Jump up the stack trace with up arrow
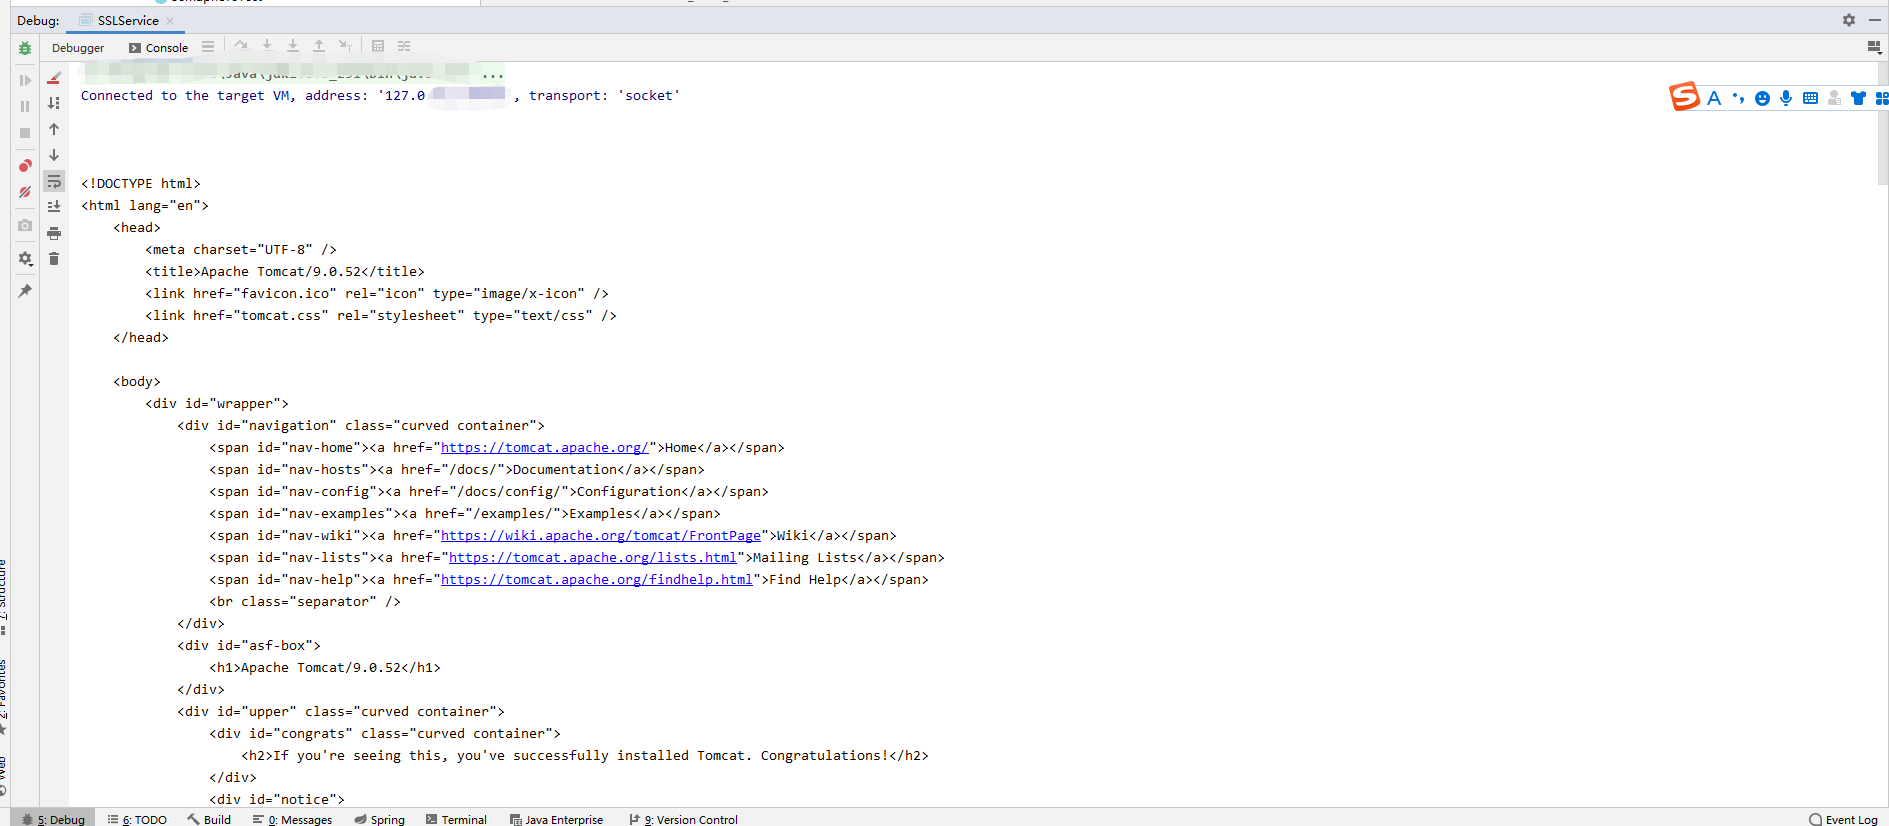Image resolution: width=1889 pixels, height=826 pixels. click(54, 129)
